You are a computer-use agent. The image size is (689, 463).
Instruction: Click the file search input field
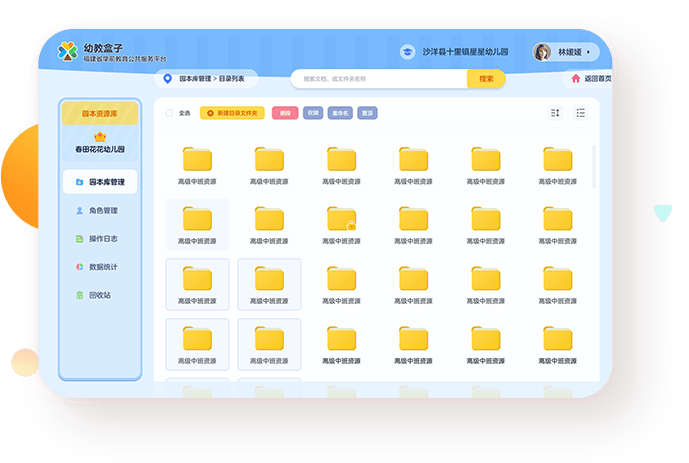pos(380,79)
